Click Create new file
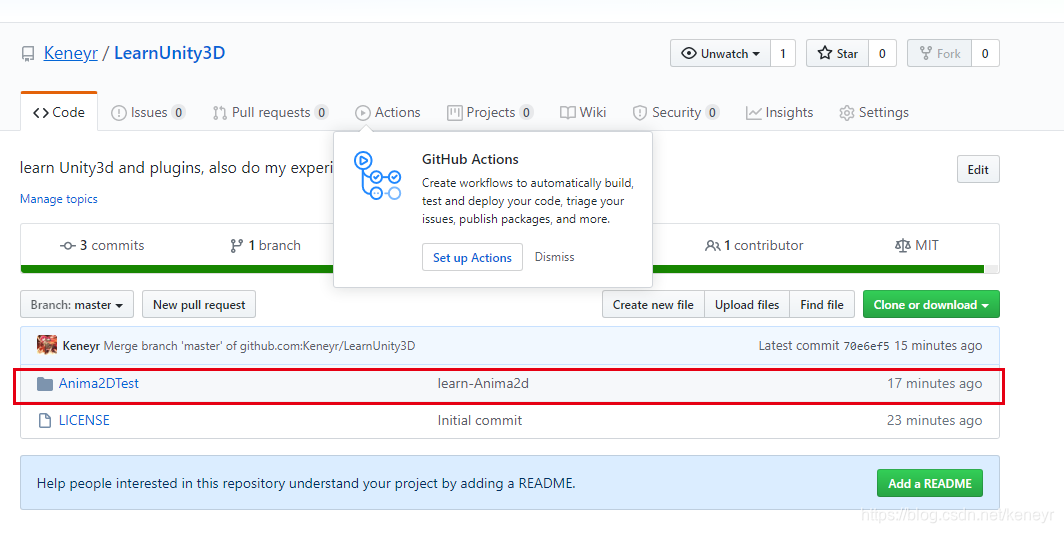This screenshot has width=1064, height=533. pyautogui.click(x=653, y=305)
